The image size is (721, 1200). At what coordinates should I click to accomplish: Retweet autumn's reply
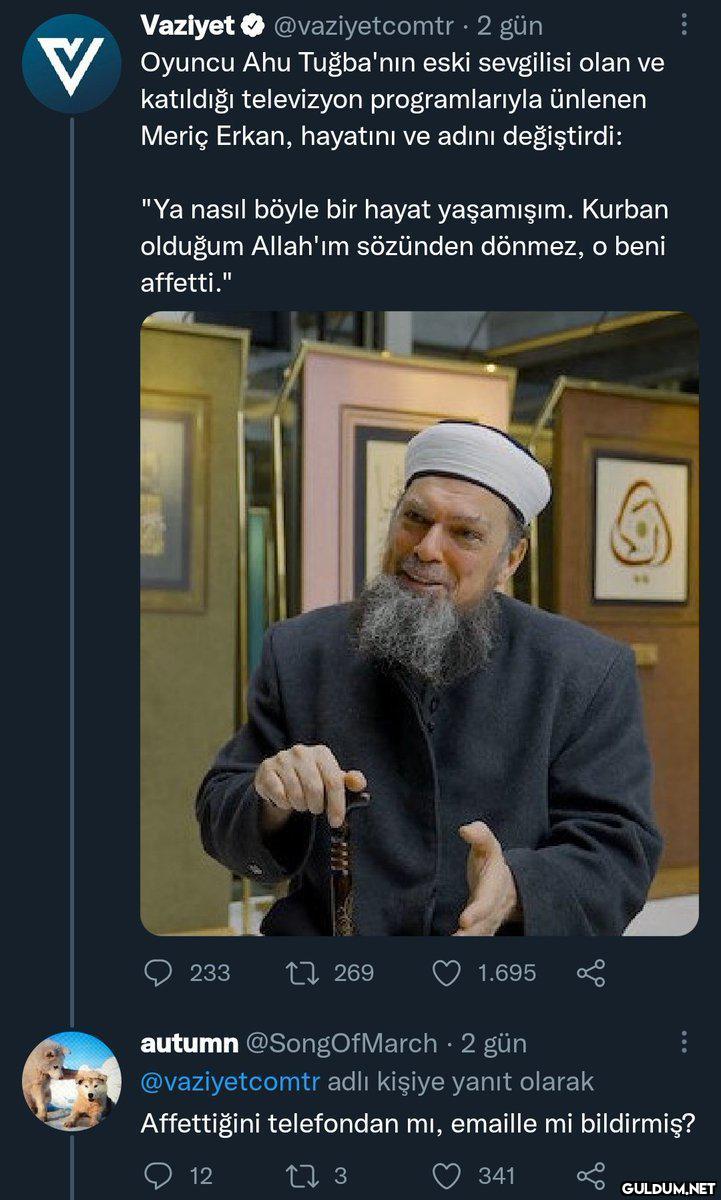coord(299,1175)
